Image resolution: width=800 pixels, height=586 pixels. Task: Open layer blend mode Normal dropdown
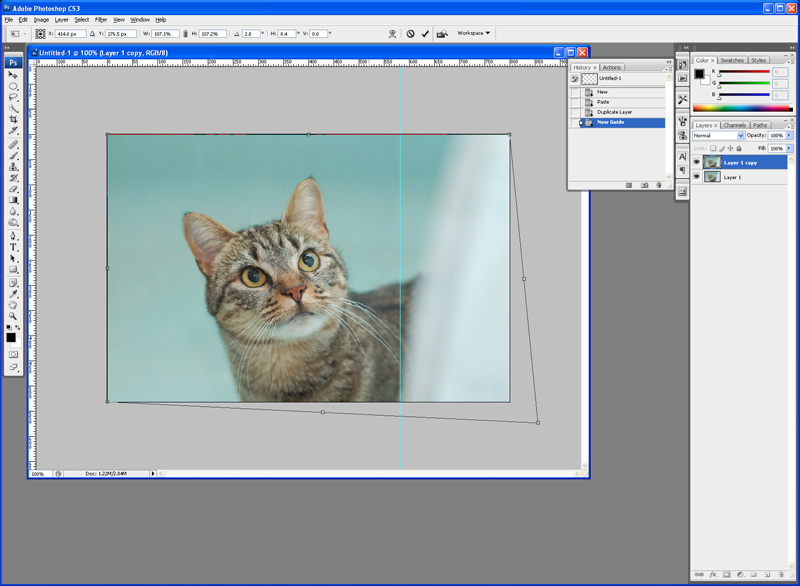coord(718,135)
